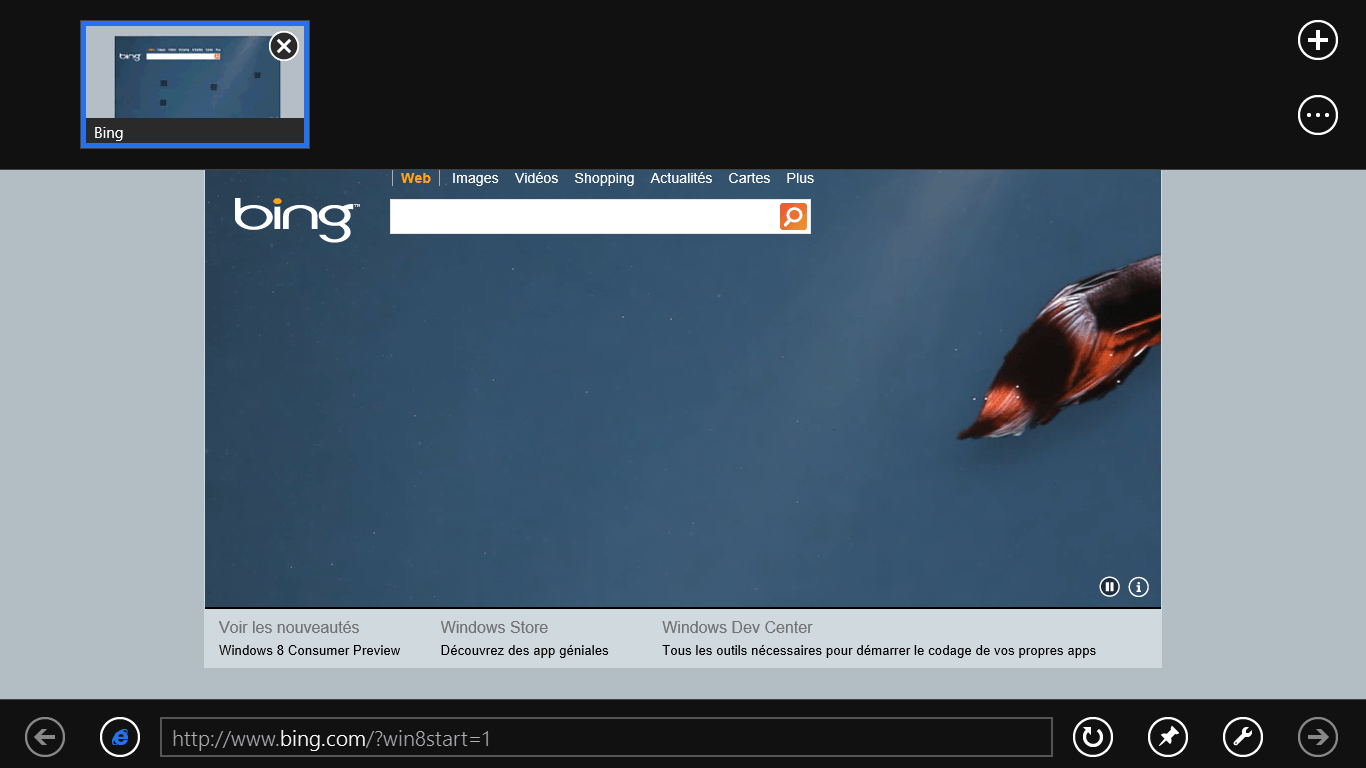Switch to Vidéos search tab
This screenshot has width=1366, height=768.
point(536,178)
